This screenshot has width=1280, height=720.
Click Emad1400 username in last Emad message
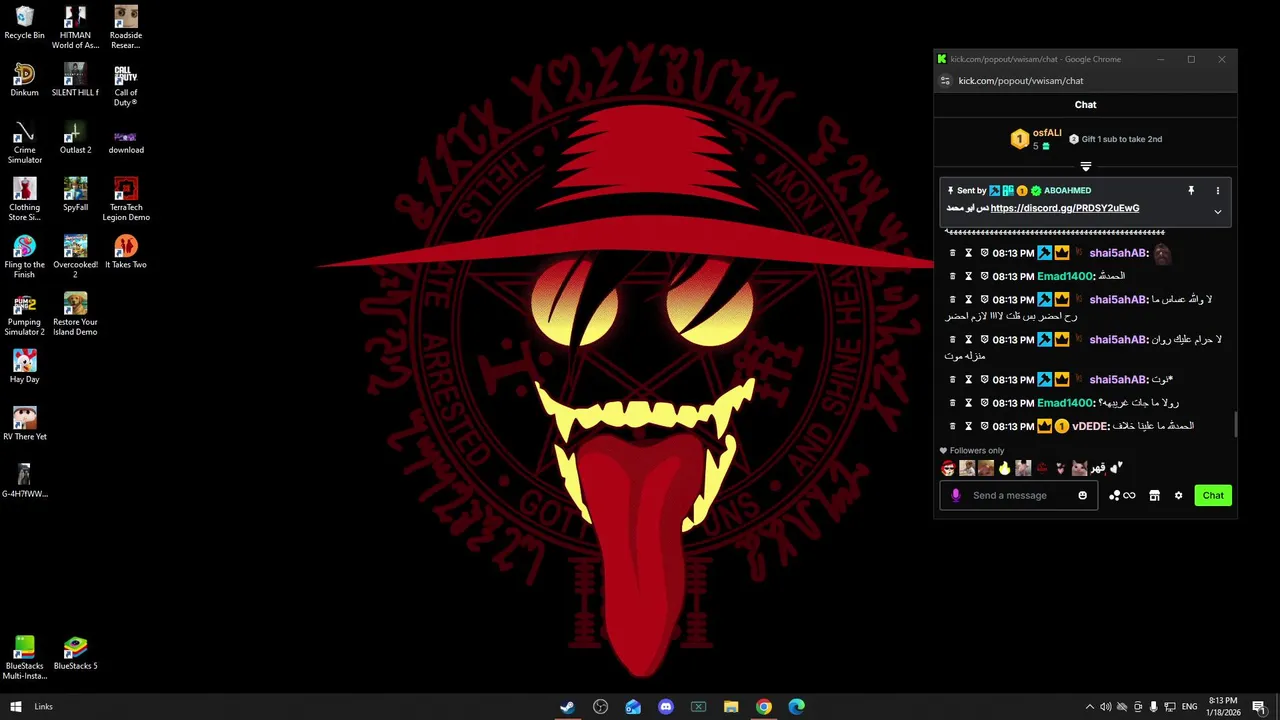(x=1066, y=403)
